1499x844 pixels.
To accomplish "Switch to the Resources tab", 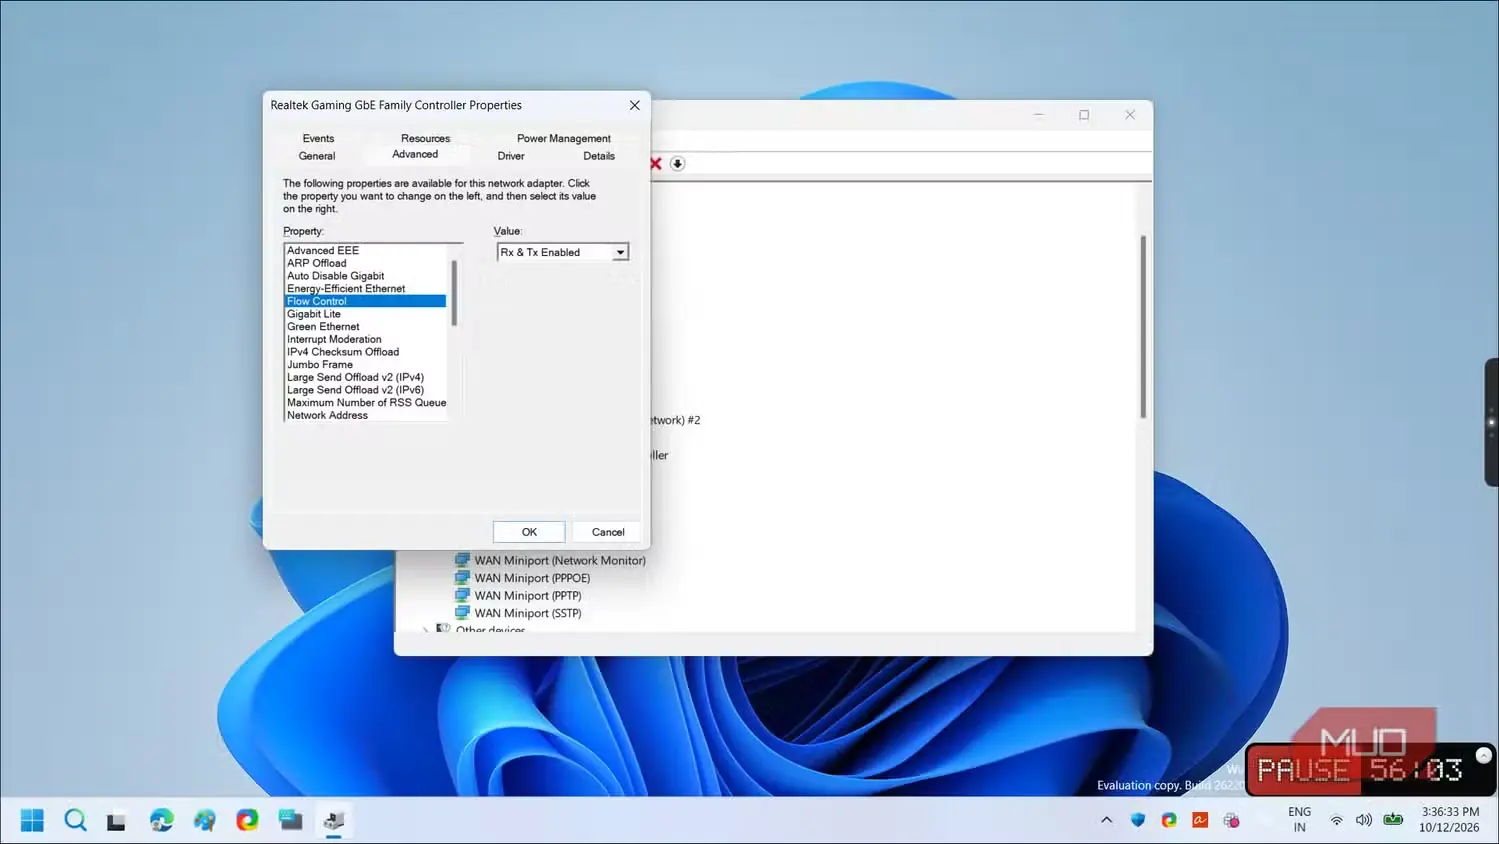I will [x=425, y=139].
